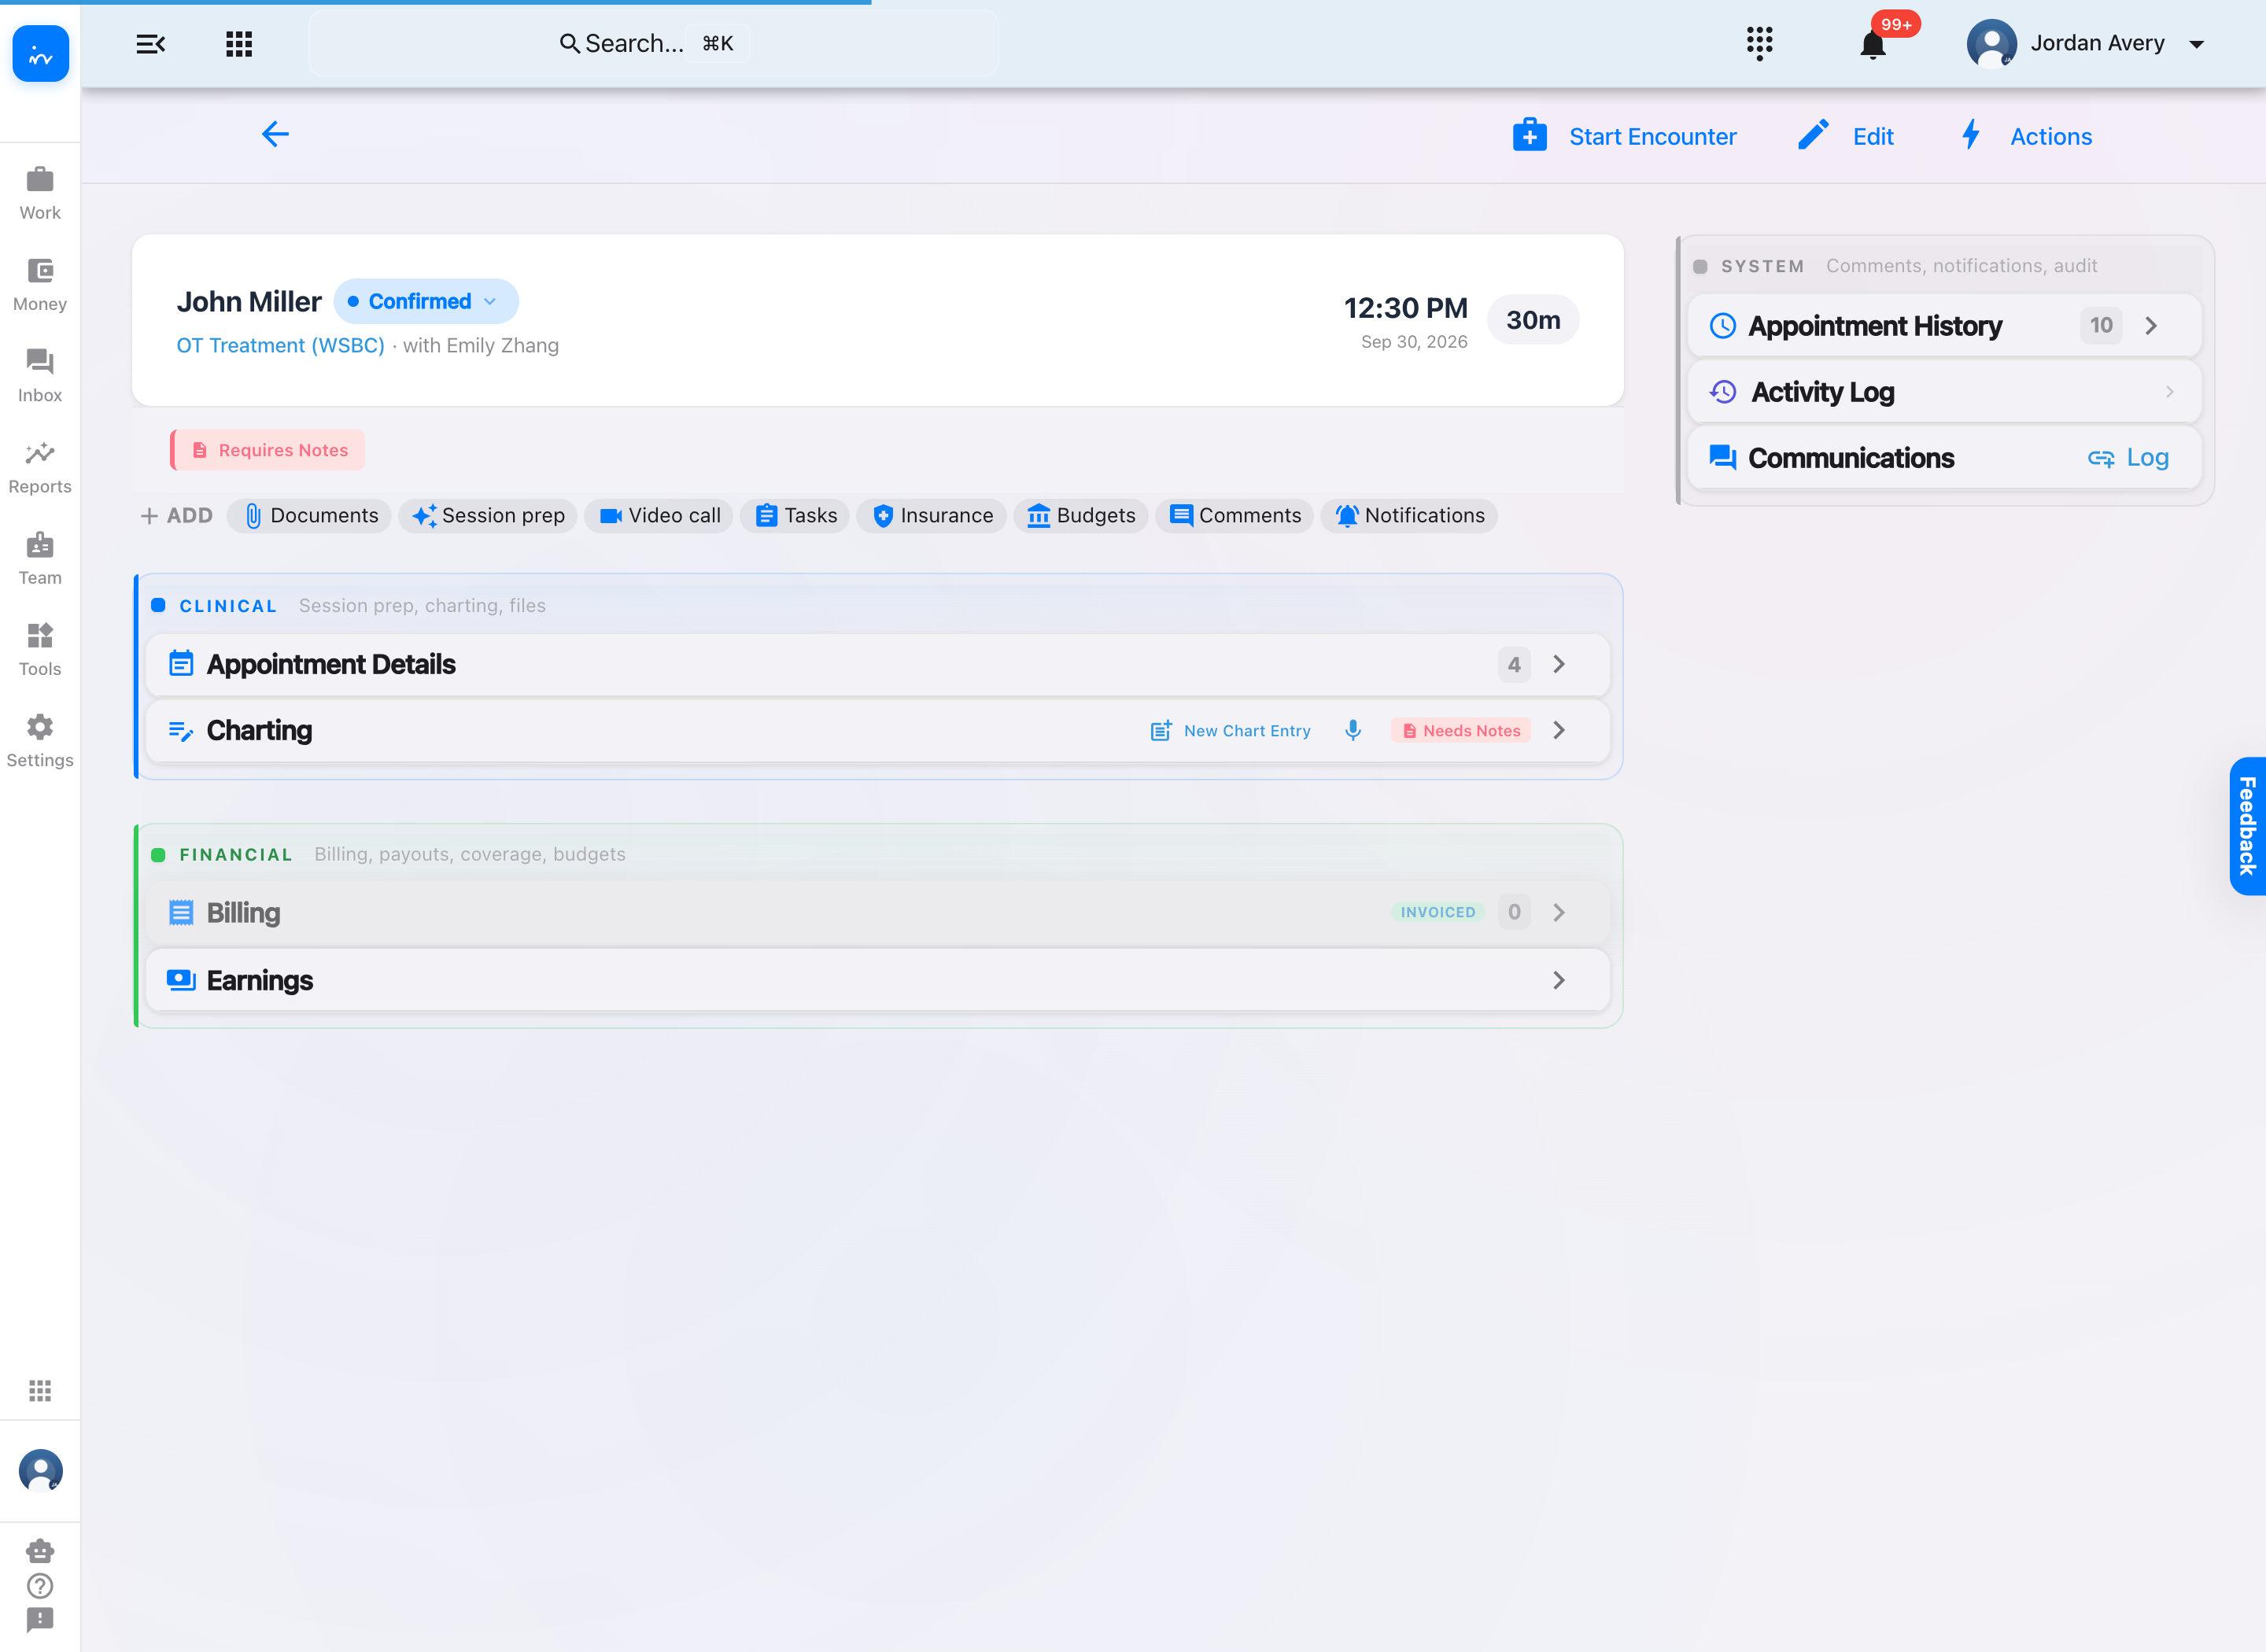Expand the Activity Log row
Image resolution: width=2266 pixels, height=1652 pixels.
coord(1945,392)
